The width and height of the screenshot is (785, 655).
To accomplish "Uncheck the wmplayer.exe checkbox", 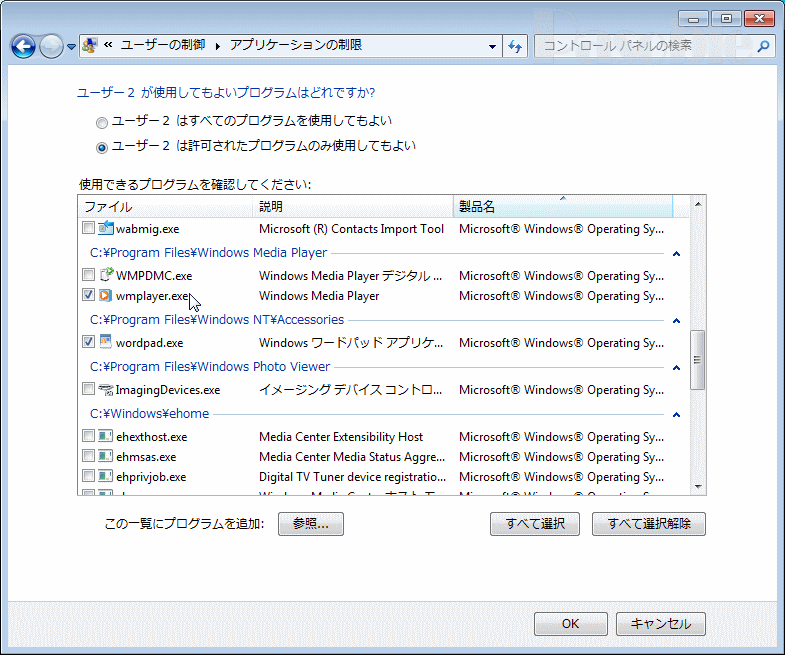I will (88, 294).
